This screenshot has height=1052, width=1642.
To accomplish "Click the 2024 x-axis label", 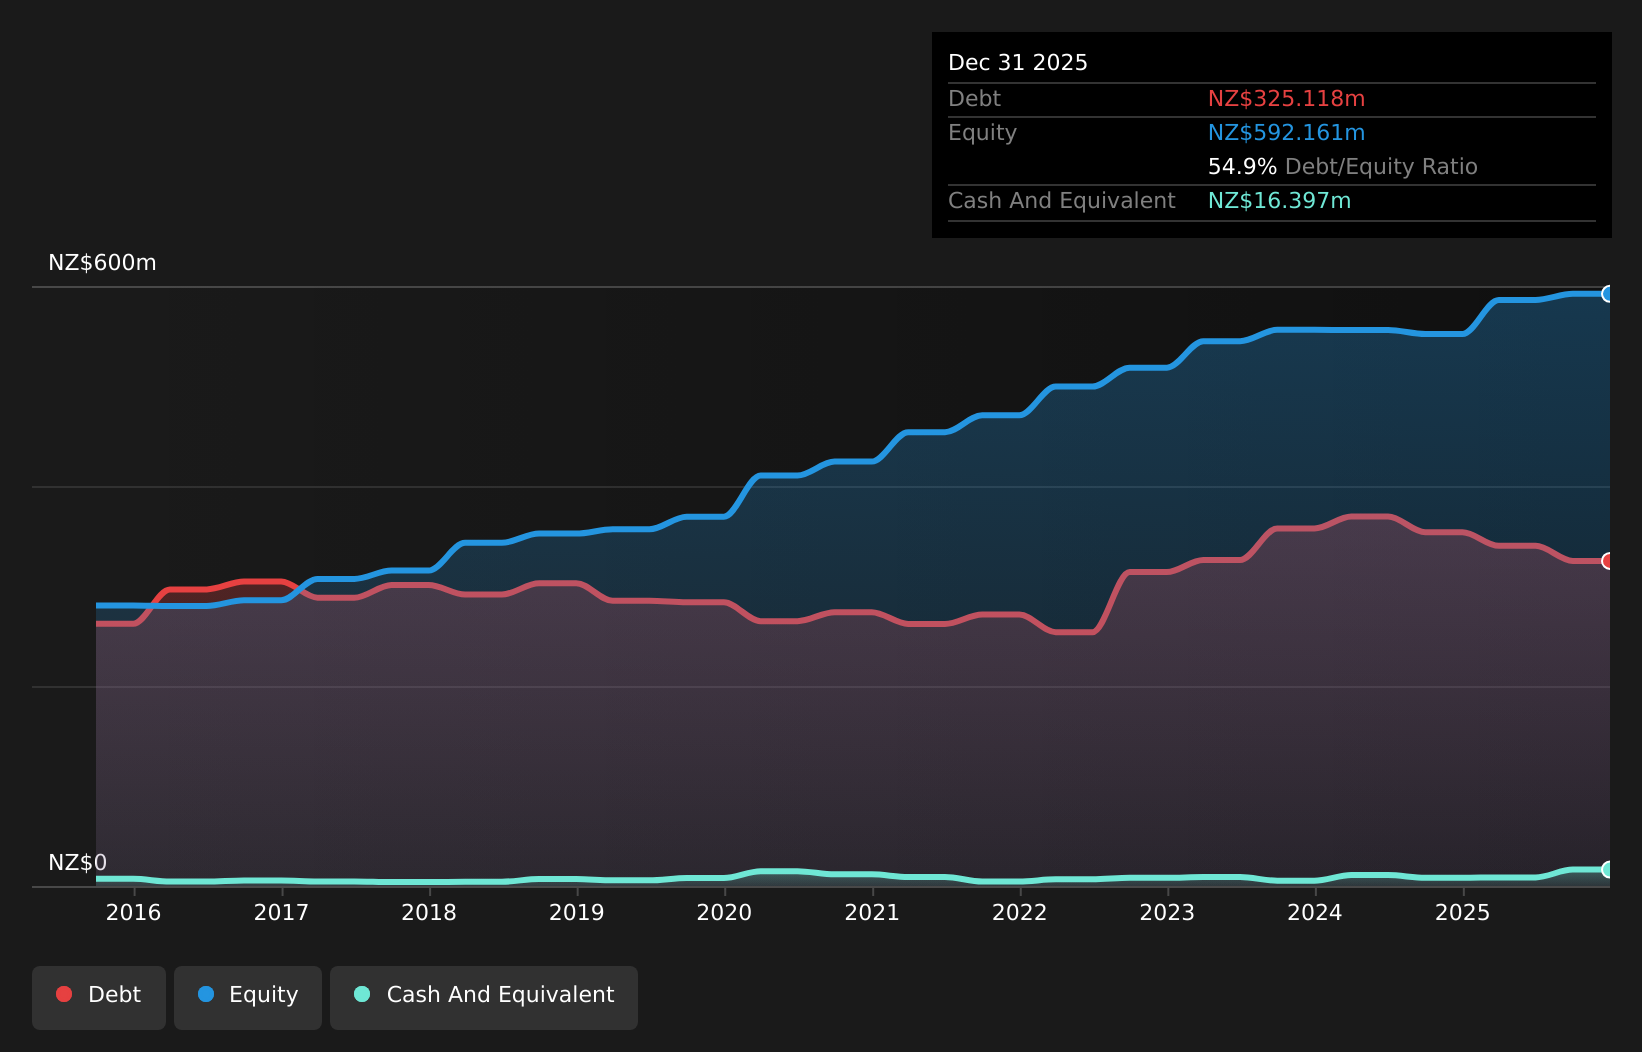I will tap(1315, 912).
